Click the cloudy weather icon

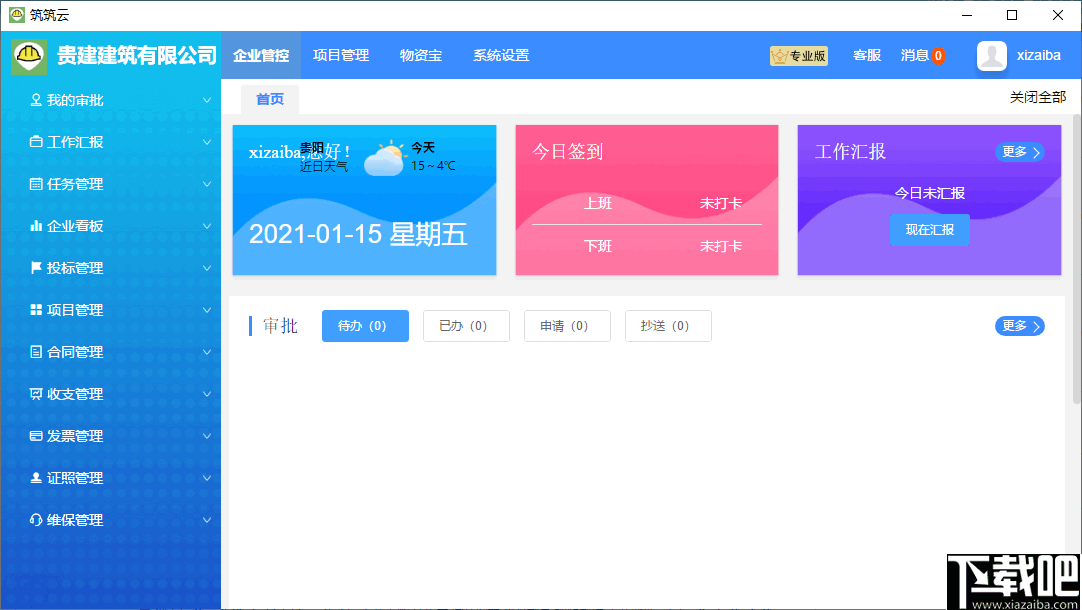coord(384,159)
